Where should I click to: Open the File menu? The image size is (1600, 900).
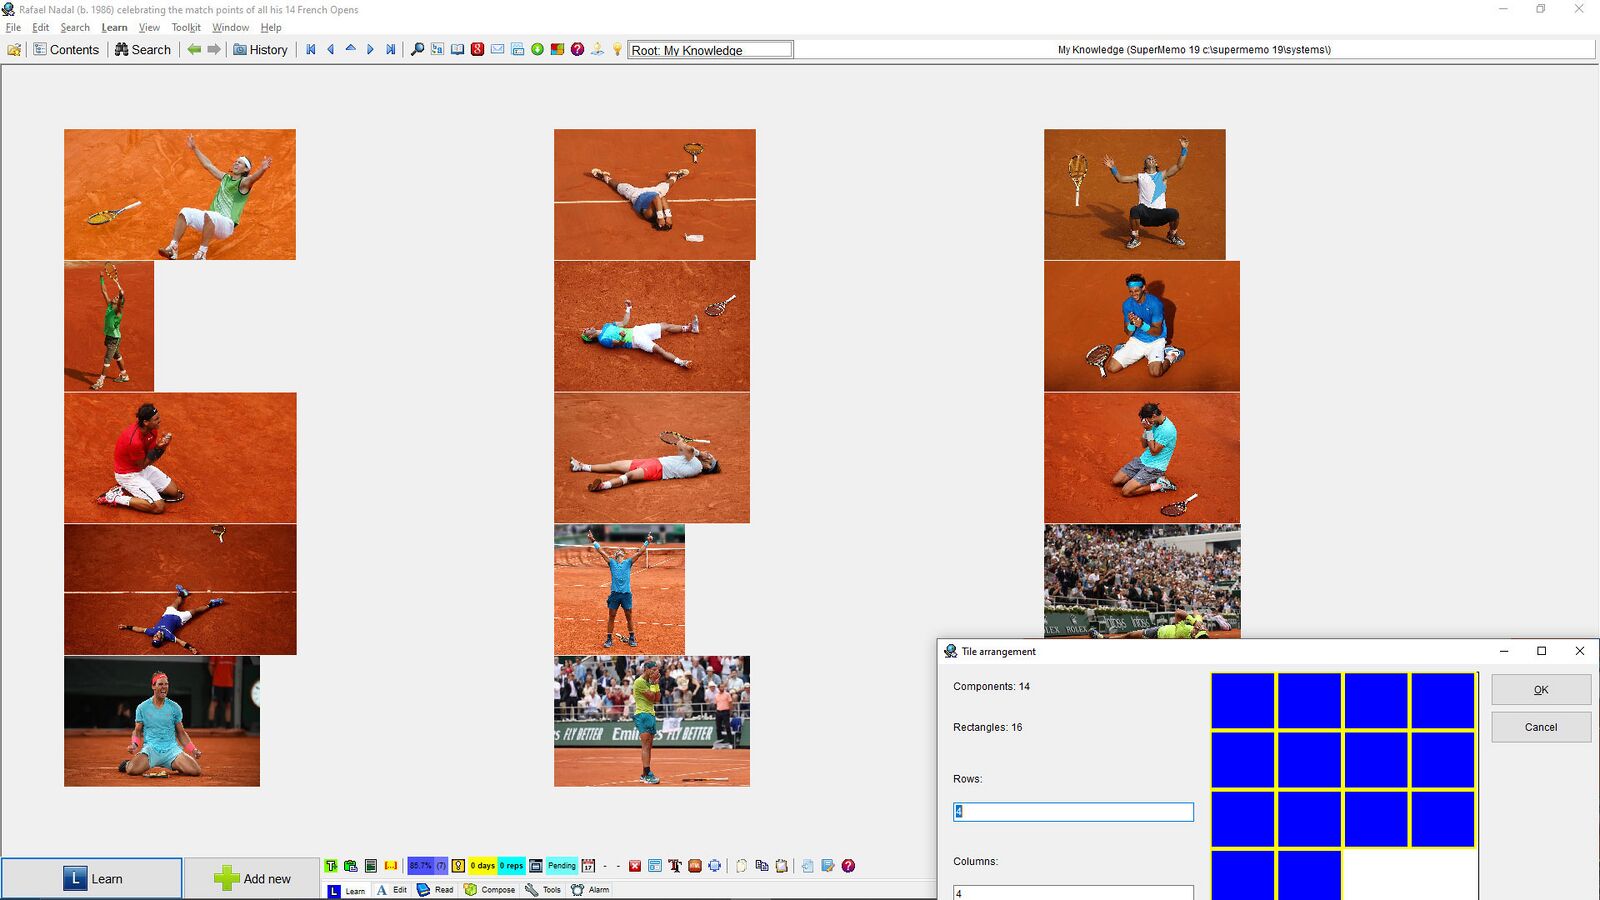pos(13,27)
